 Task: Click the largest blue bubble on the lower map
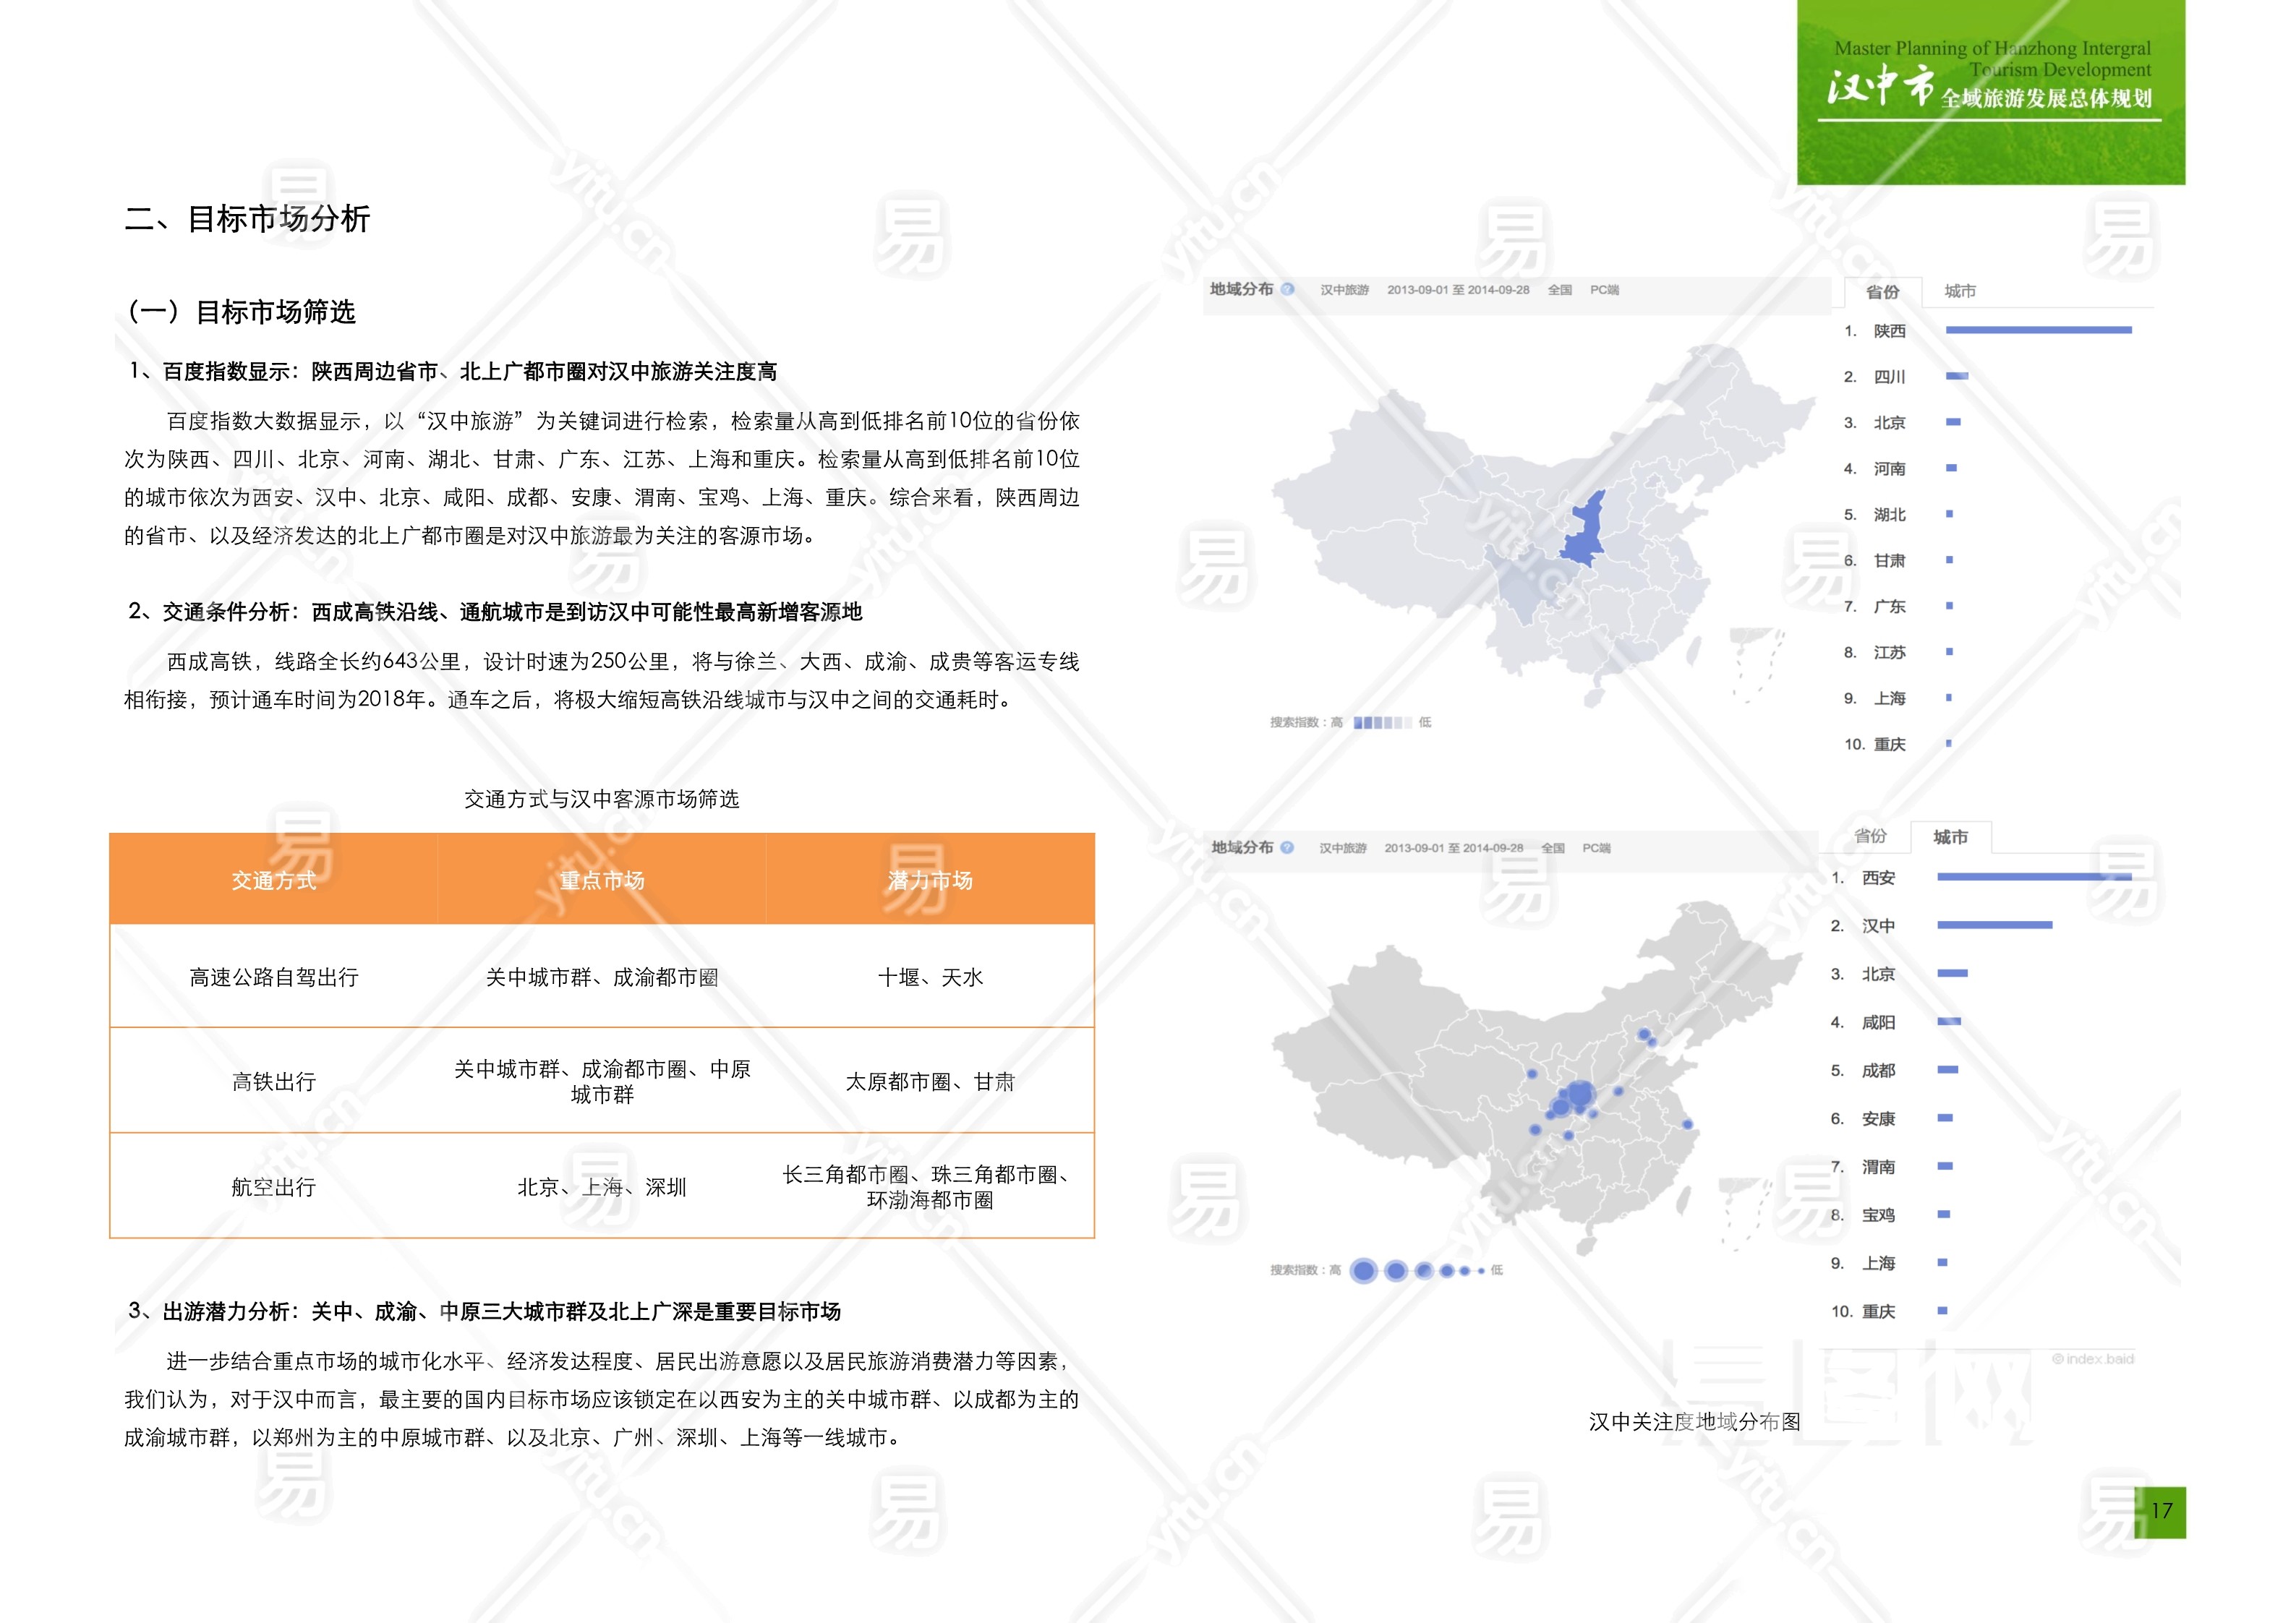(1580, 1094)
